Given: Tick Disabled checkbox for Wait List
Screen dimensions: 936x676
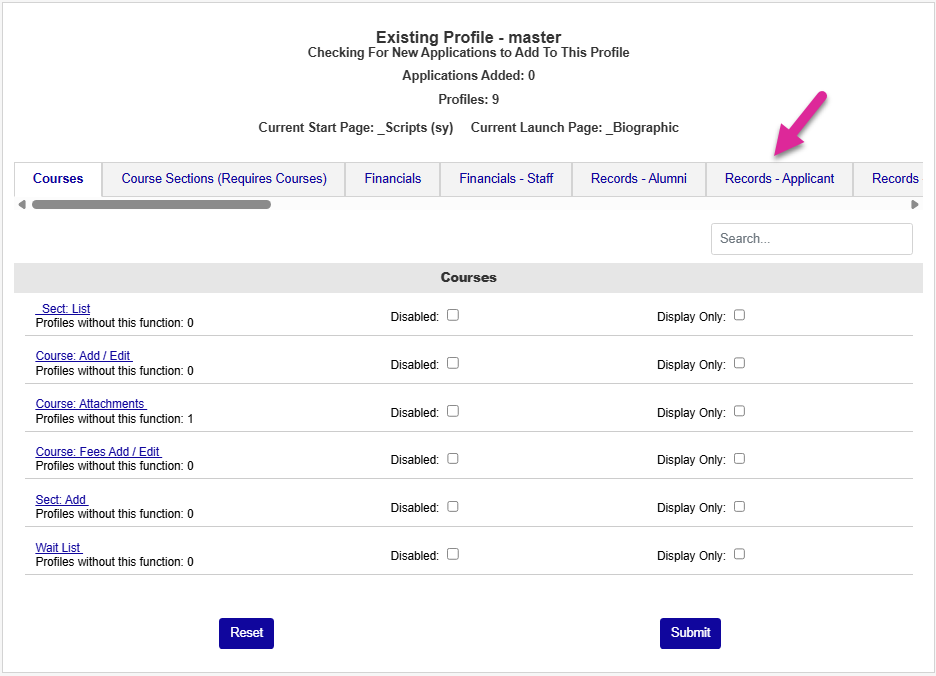Looking at the screenshot, I should click(453, 554).
